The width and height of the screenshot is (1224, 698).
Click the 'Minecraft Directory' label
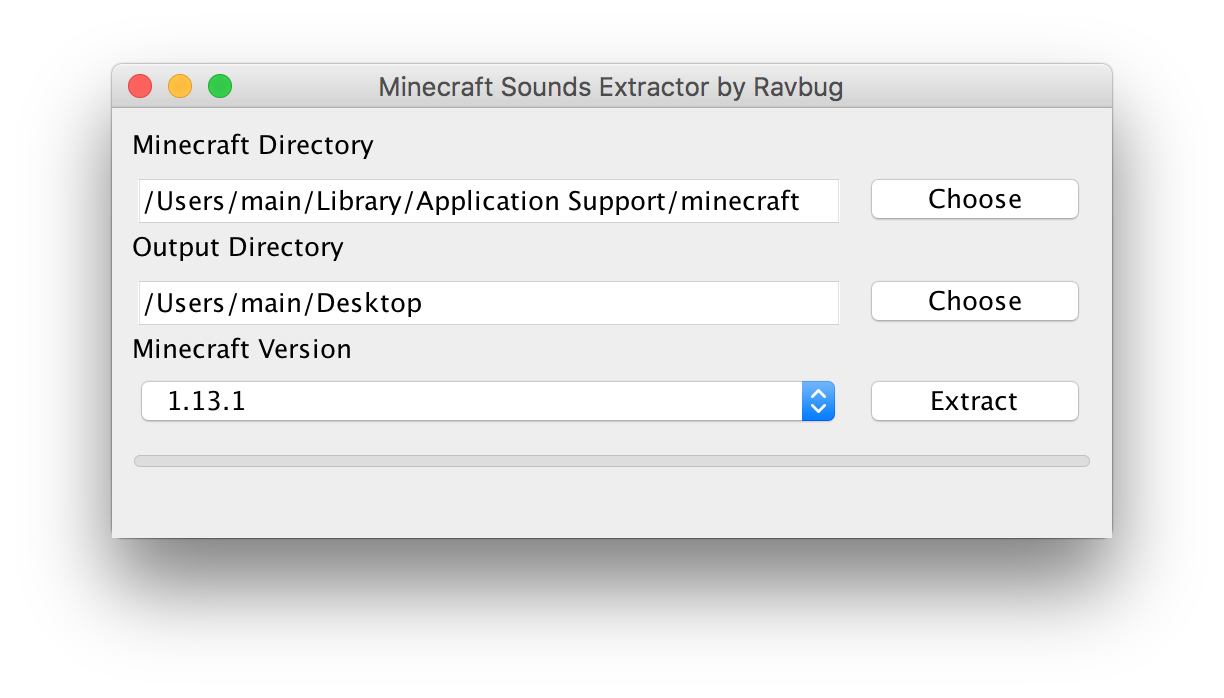coord(252,145)
